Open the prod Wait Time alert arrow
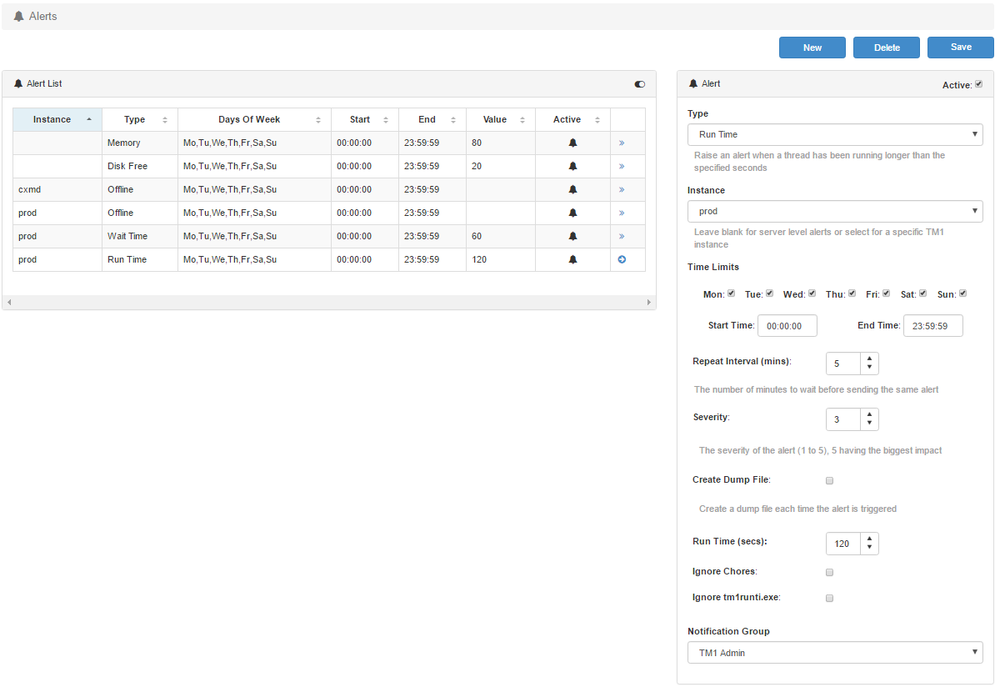The image size is (1000, 692). coord(621,237)
